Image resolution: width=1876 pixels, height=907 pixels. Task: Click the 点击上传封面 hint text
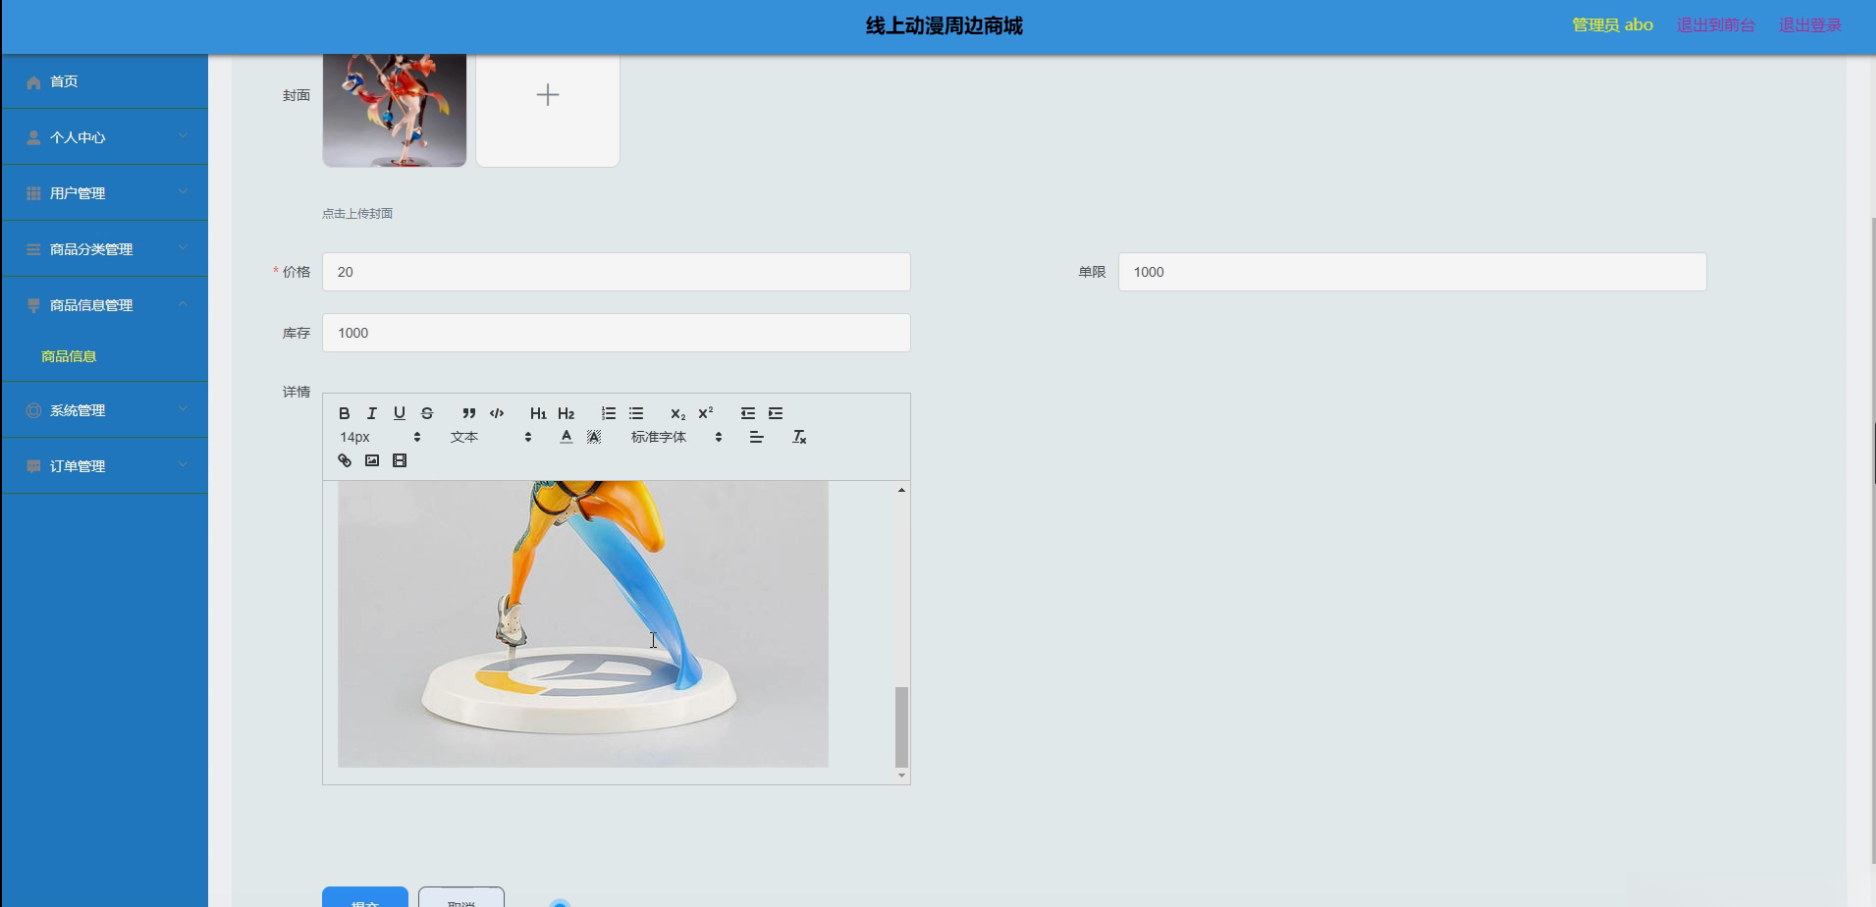pos(357,214)
